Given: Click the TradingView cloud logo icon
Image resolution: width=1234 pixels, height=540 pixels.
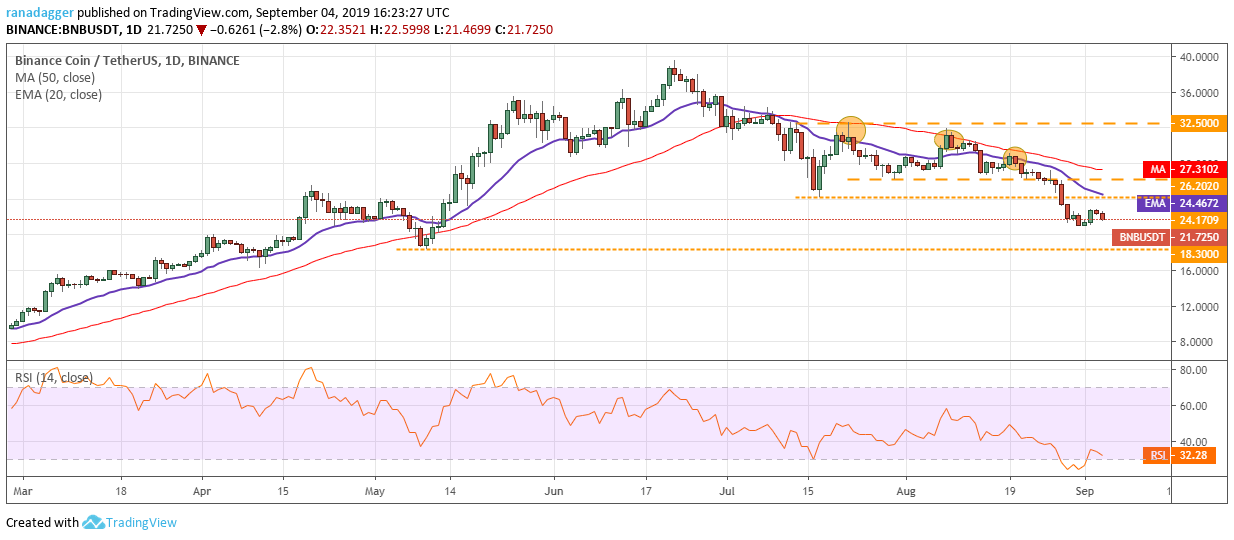Looking at the screenshot, I should pyautogui.click(x=94, y=522).
